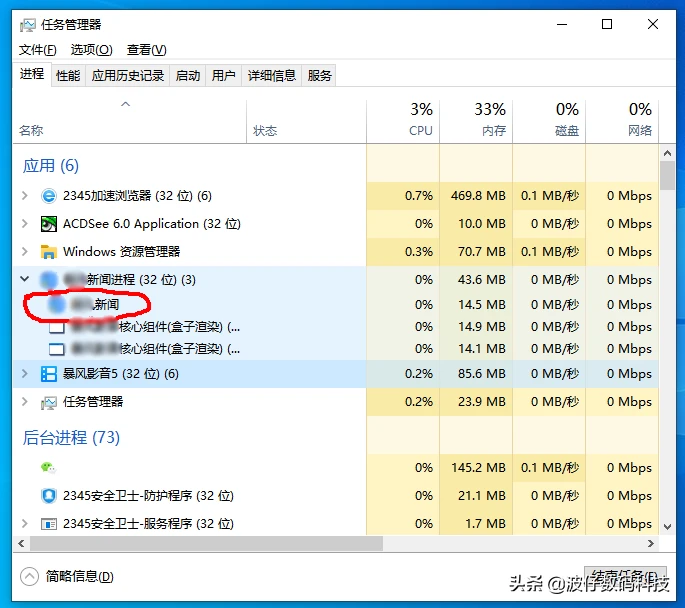Viewport: 685px width, 608px height.
Task: Click vertical scrollbar up arrow
Action: point(667,153)
